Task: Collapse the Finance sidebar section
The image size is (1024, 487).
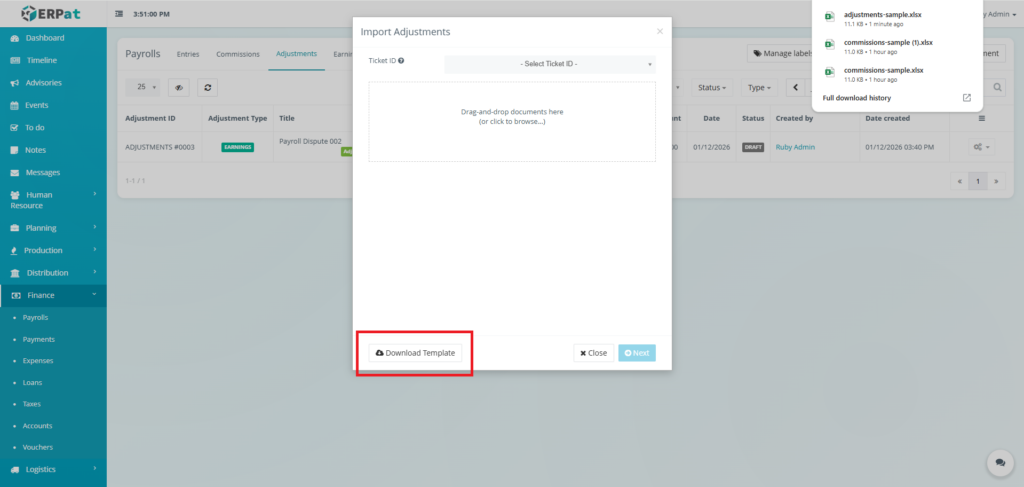Action: tap(53, 295)
